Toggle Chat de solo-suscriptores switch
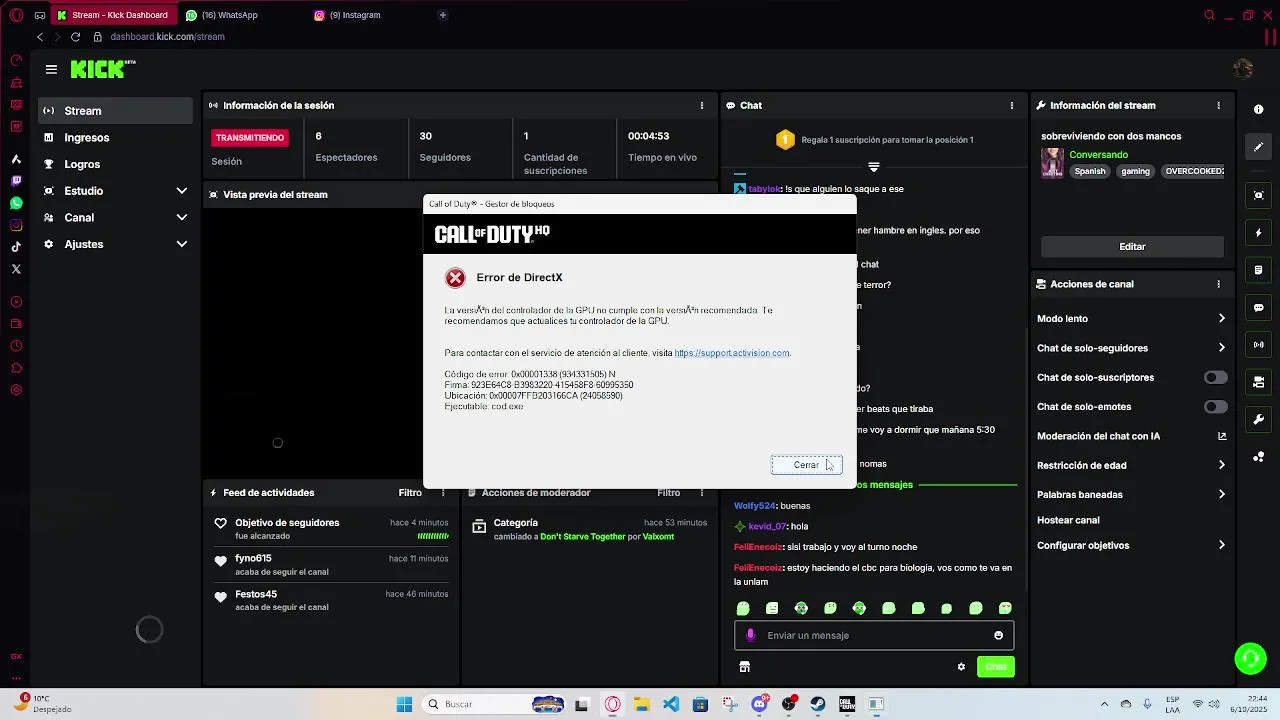 pos(1216,378)
